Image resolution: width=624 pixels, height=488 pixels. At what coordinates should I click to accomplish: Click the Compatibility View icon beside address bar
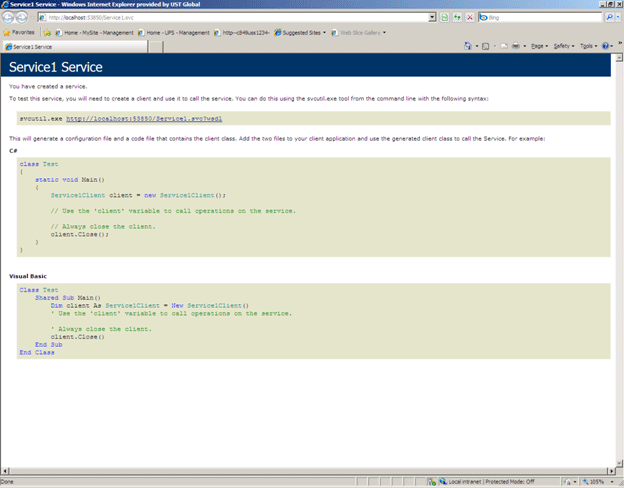click(445, 17)
